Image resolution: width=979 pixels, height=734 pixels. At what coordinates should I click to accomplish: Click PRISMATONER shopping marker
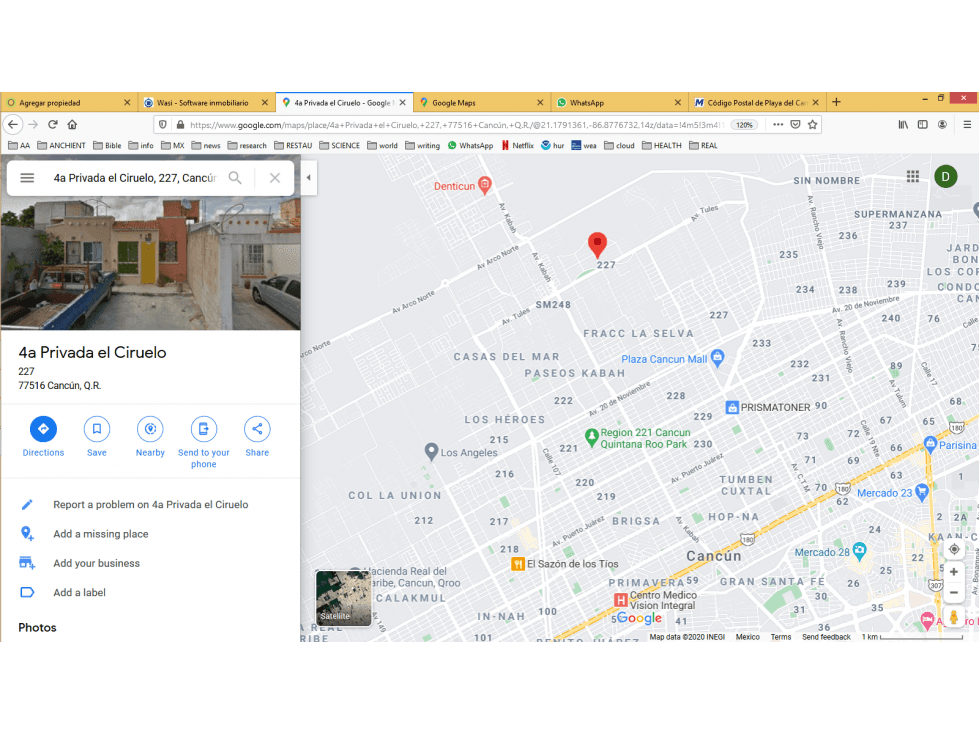732,408
